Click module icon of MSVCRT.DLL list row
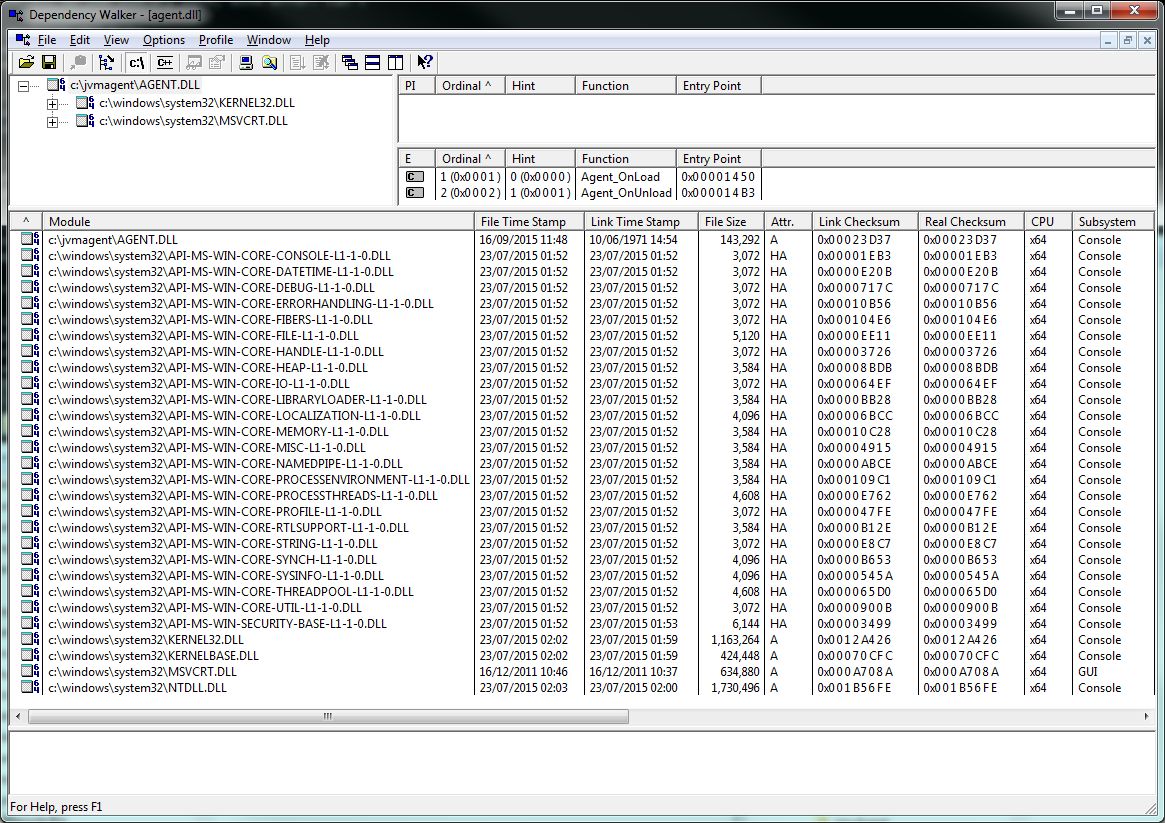This screenshot has height=823, width=1165. click(x=30, y=671)
